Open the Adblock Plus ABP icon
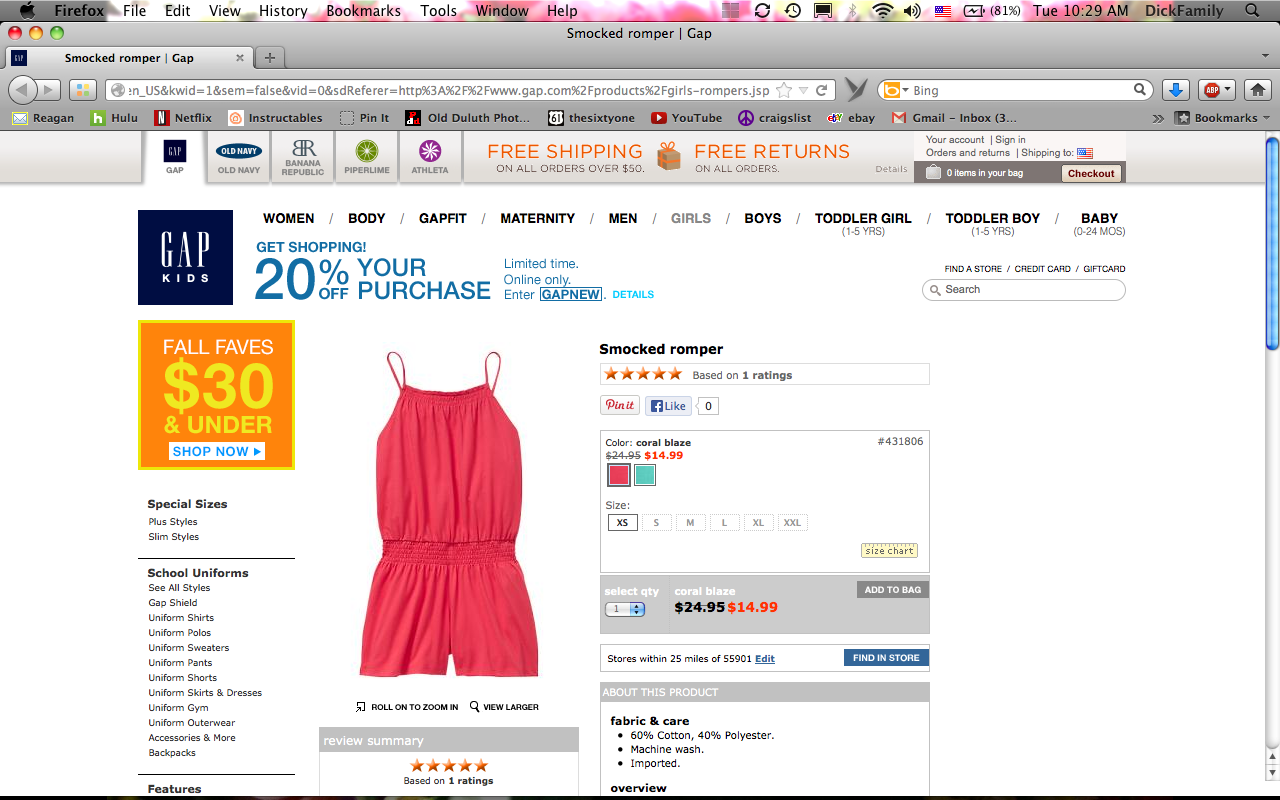This screenshot has height=800, width=1280. click(x=1217, y=90)
